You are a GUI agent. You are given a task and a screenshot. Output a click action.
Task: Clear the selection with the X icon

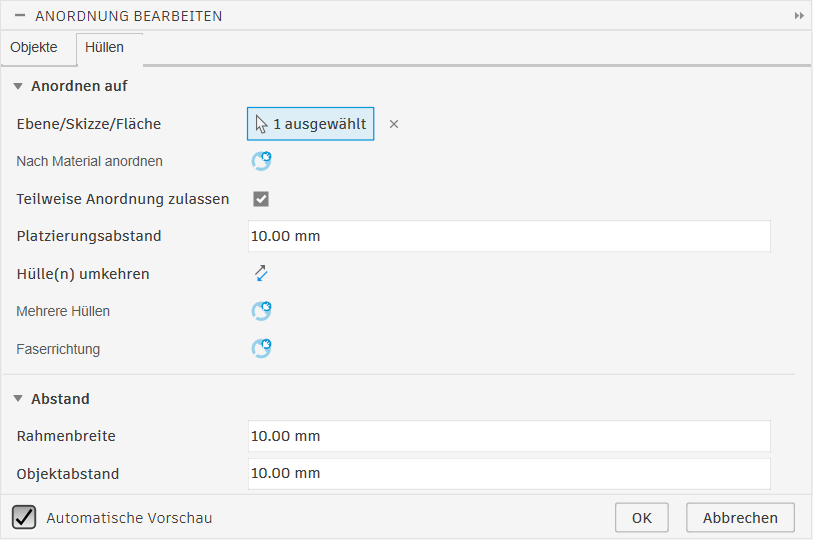[x=394, y=124]
